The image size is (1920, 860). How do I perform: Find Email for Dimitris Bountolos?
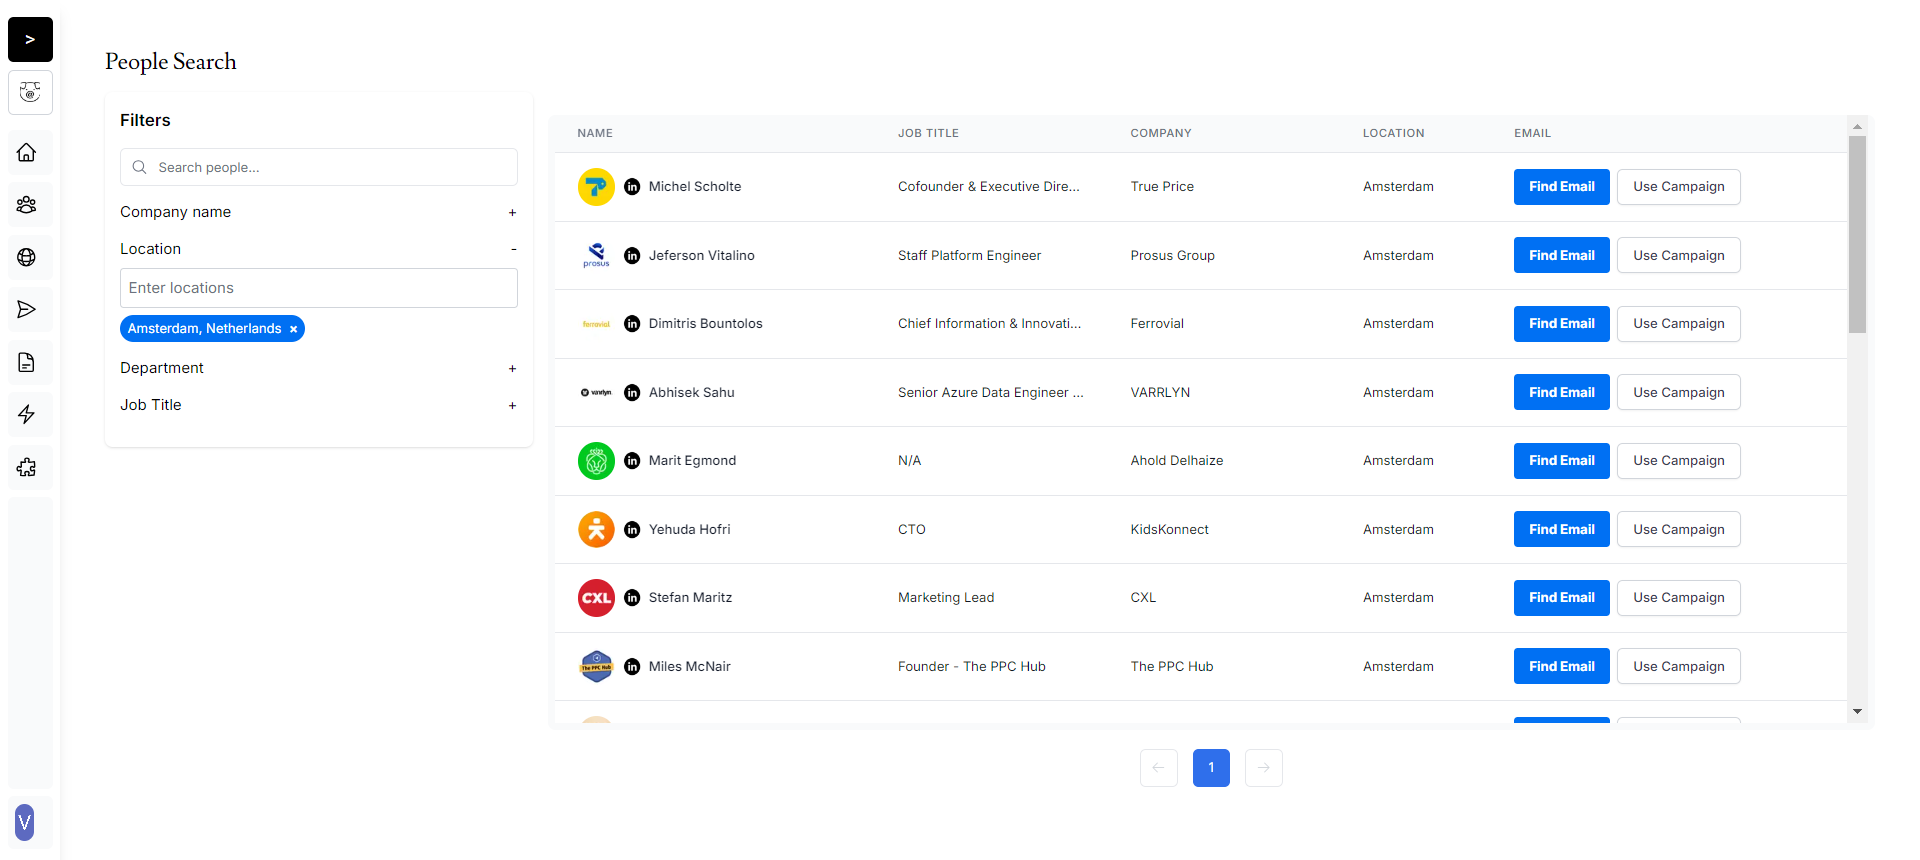pyautogui.click(x=1561, y=324)
